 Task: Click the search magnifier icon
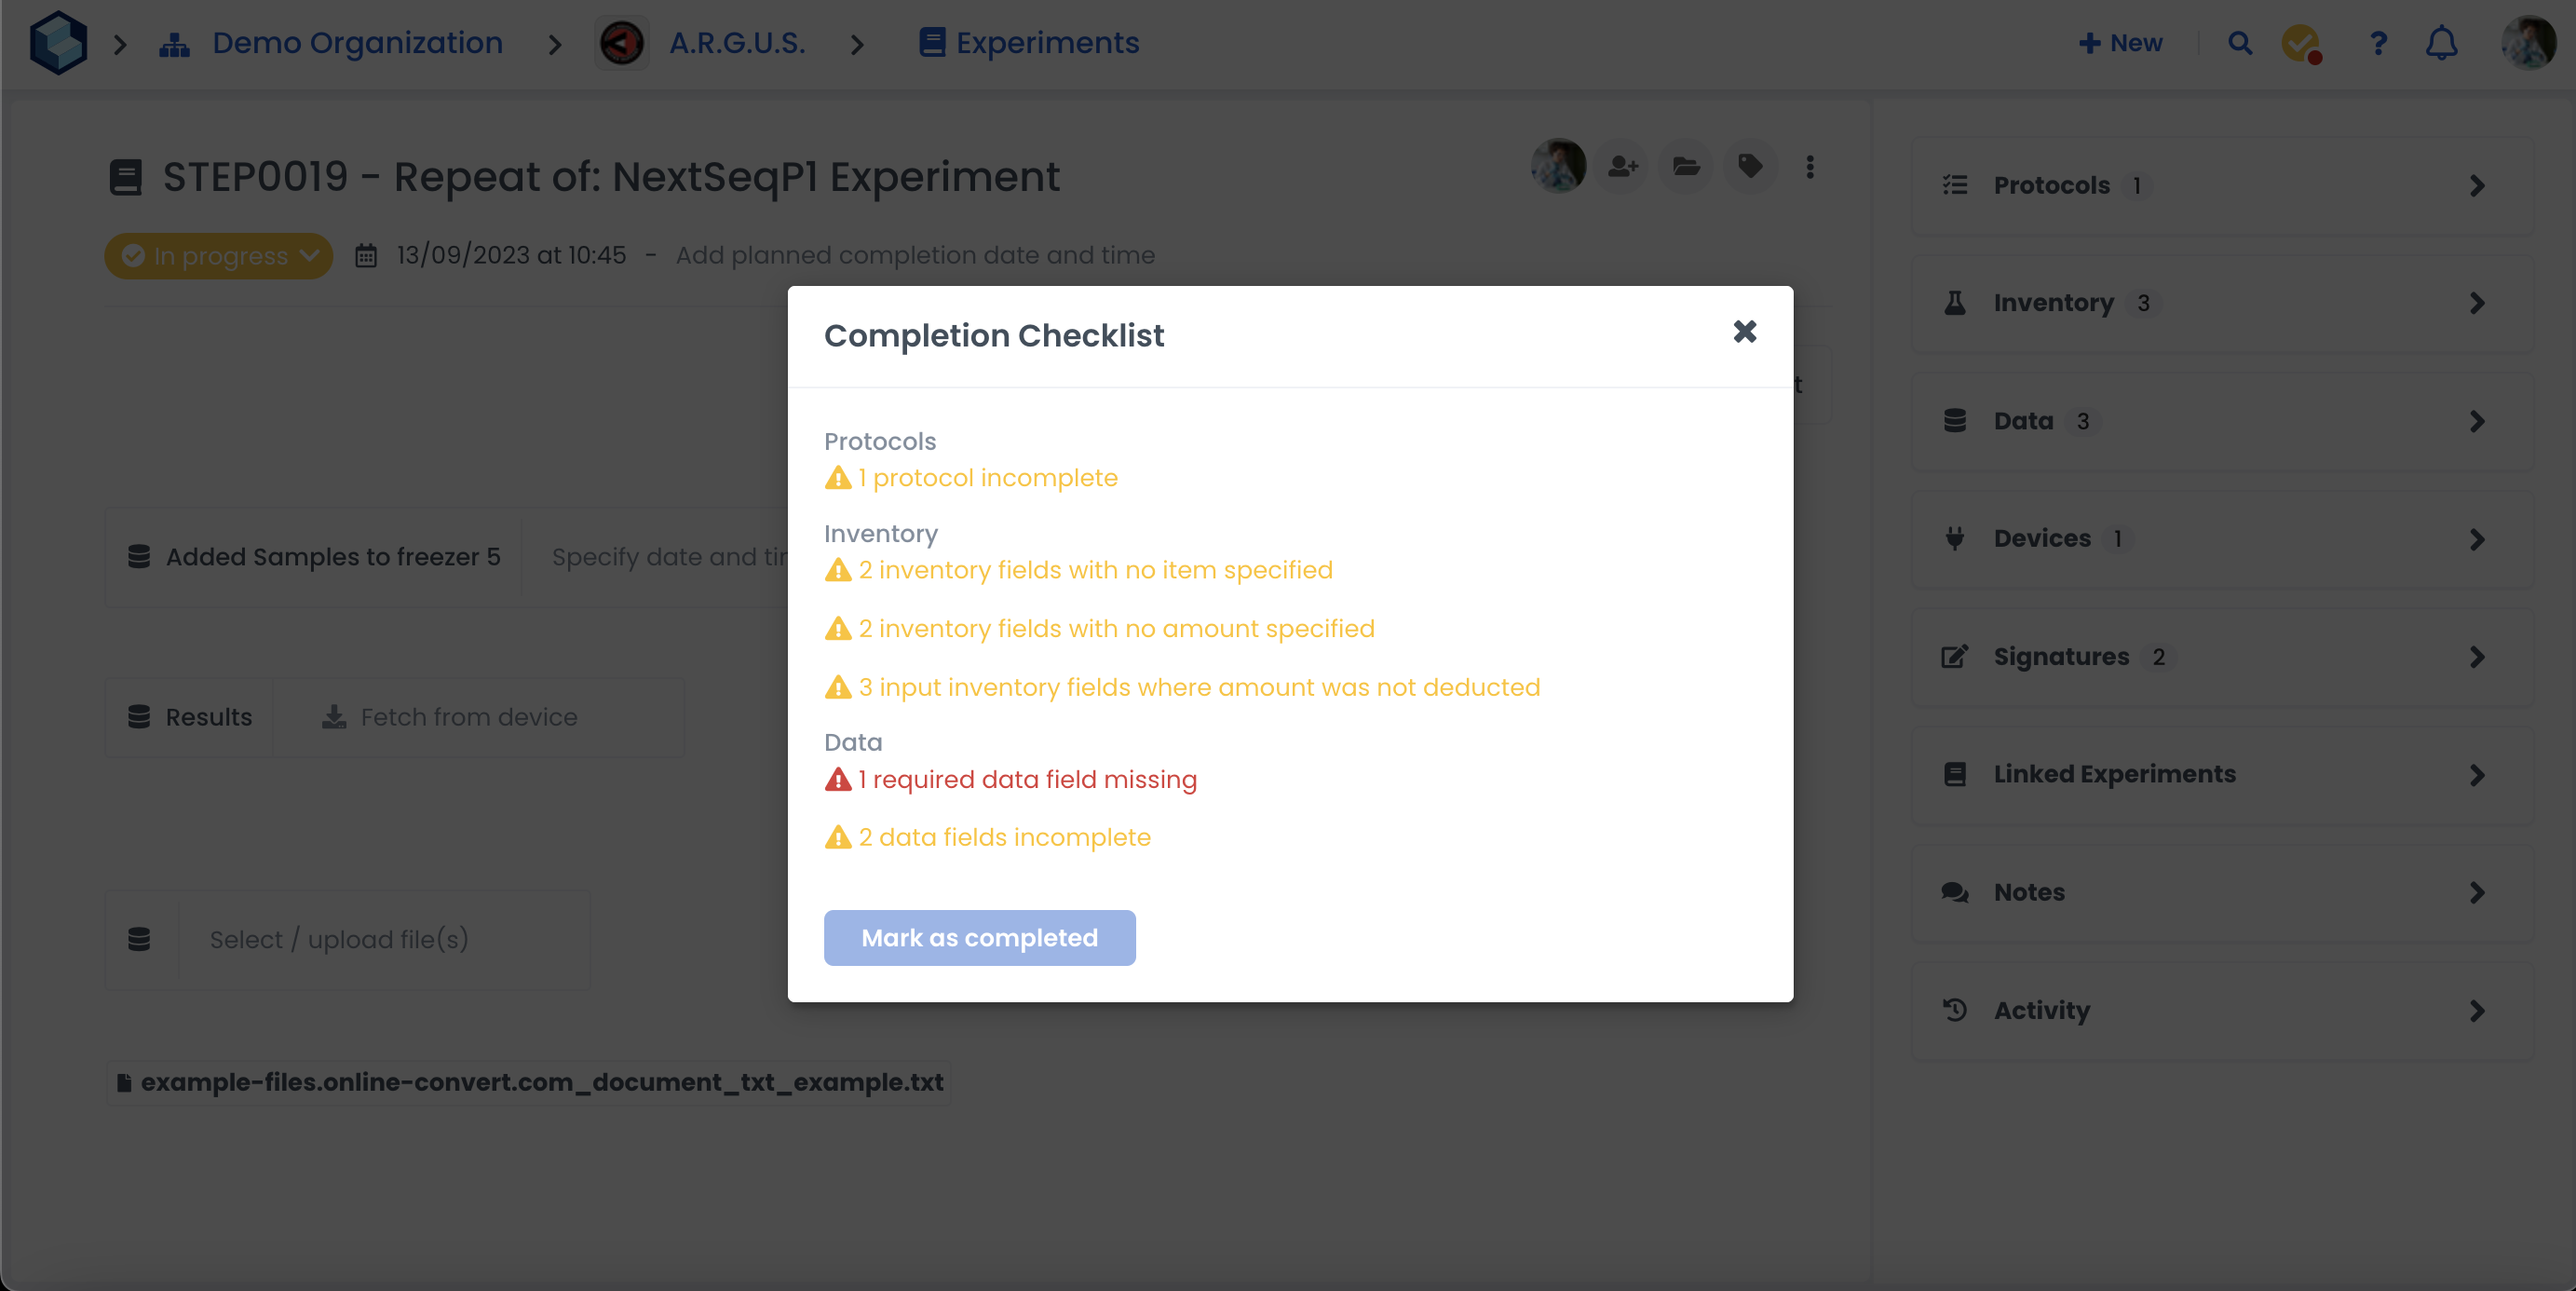click(2240, 43)
